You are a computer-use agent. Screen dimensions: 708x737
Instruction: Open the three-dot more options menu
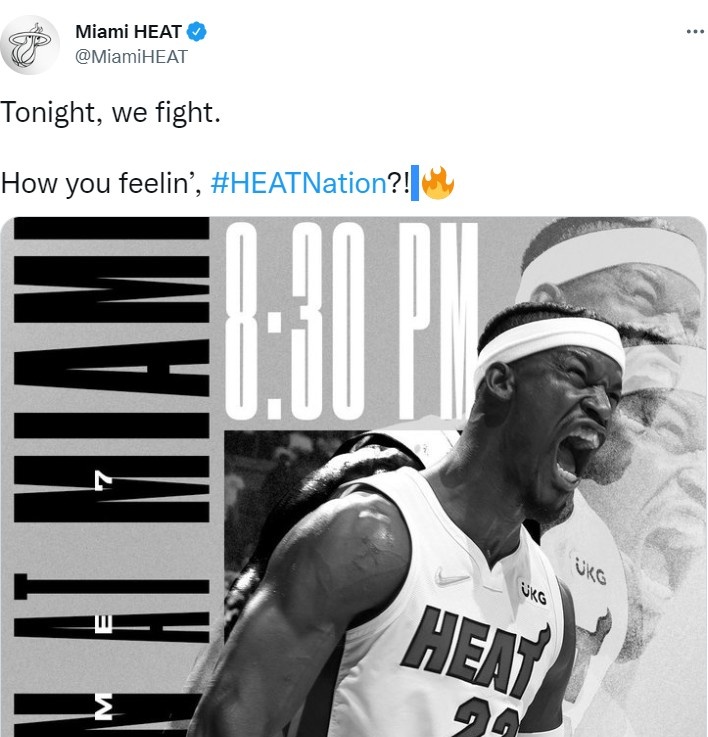(x=695, y=31)
